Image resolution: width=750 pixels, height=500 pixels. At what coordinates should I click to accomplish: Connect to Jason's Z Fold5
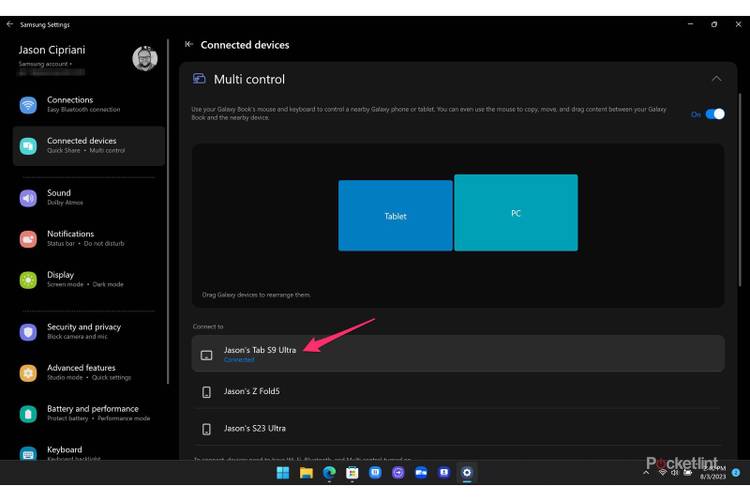pos(458,391)
